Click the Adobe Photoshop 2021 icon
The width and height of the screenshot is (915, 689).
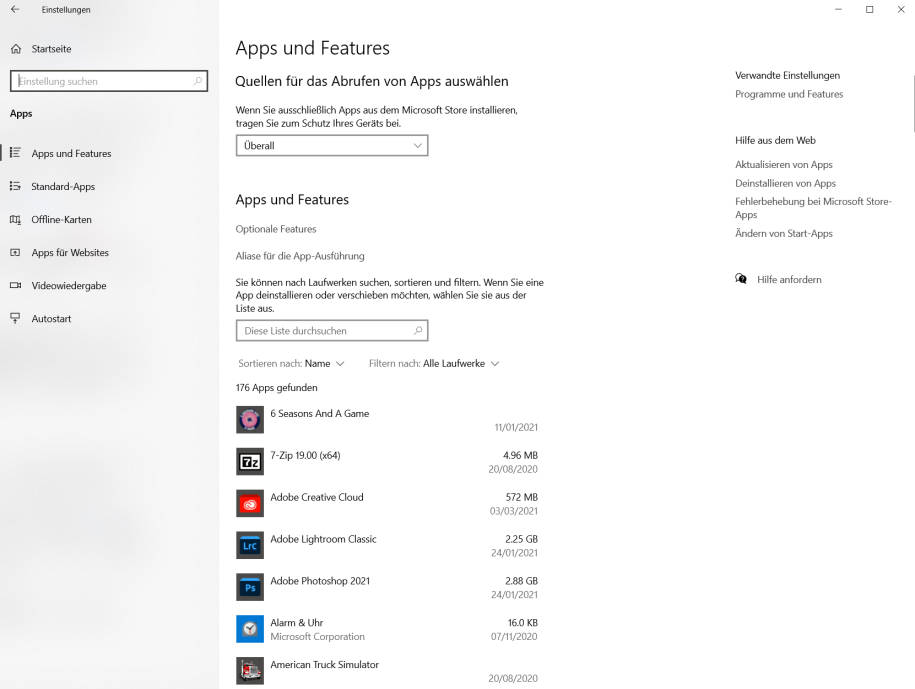coord(250,587)
